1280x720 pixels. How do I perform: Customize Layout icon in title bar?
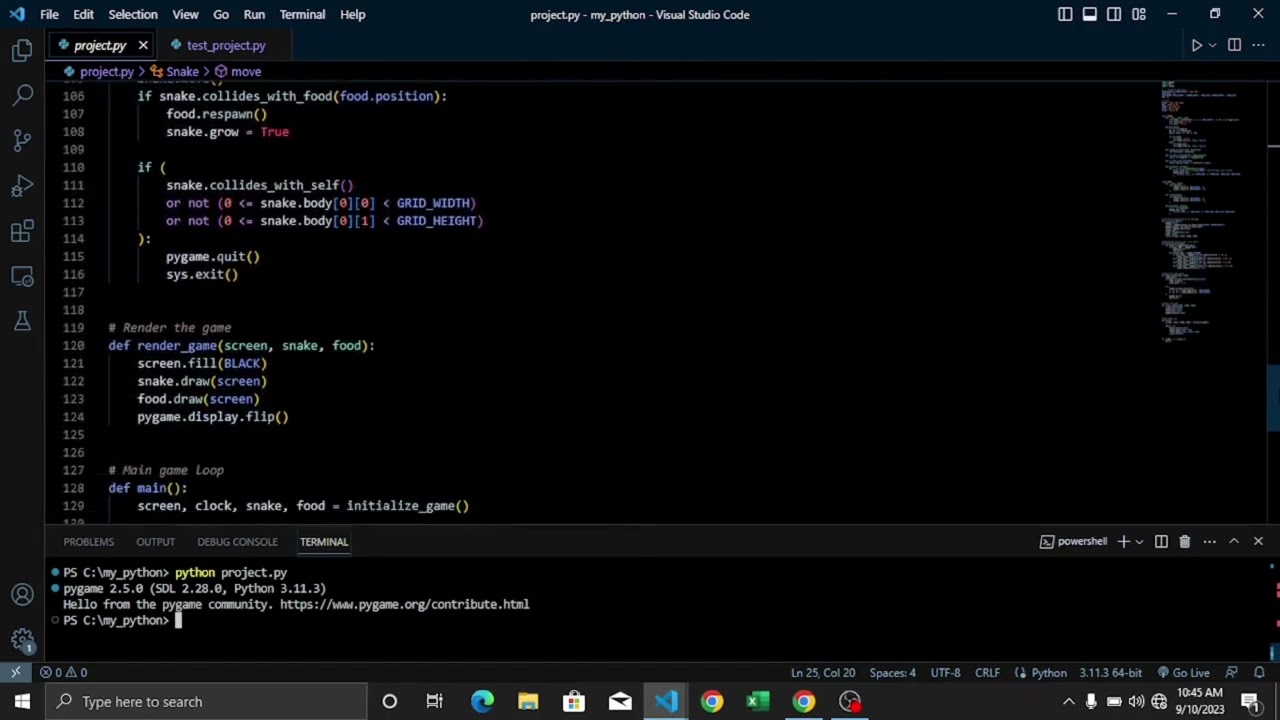pyautogui.click(x=1139, y=14)
